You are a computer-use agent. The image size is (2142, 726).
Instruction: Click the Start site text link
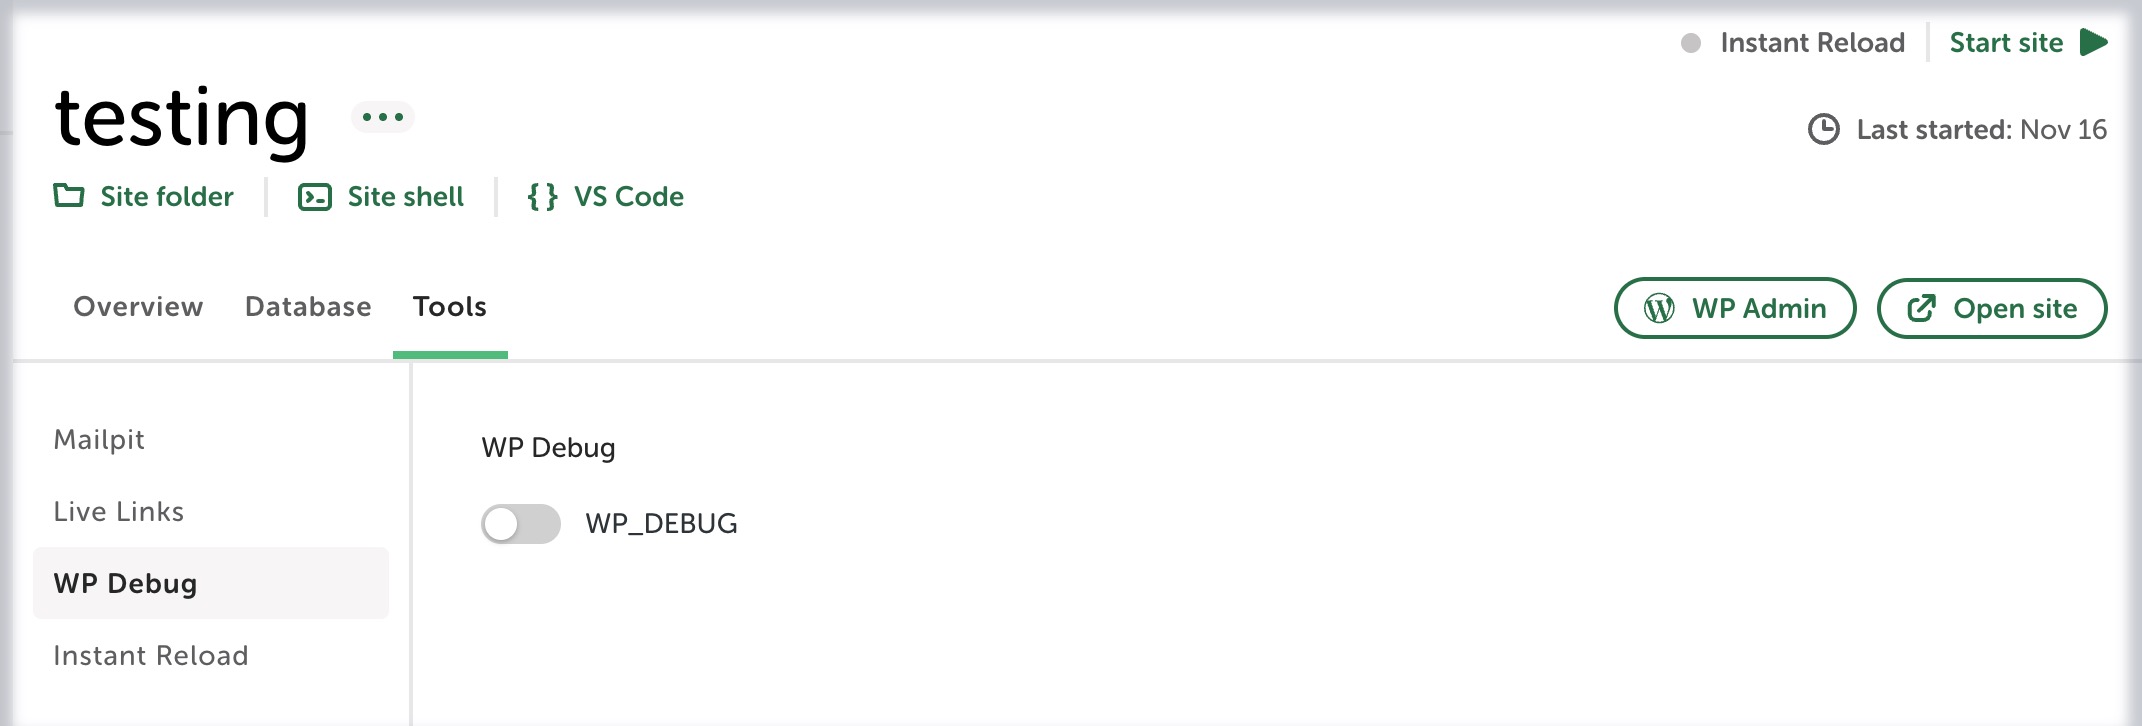point(2006,43)
